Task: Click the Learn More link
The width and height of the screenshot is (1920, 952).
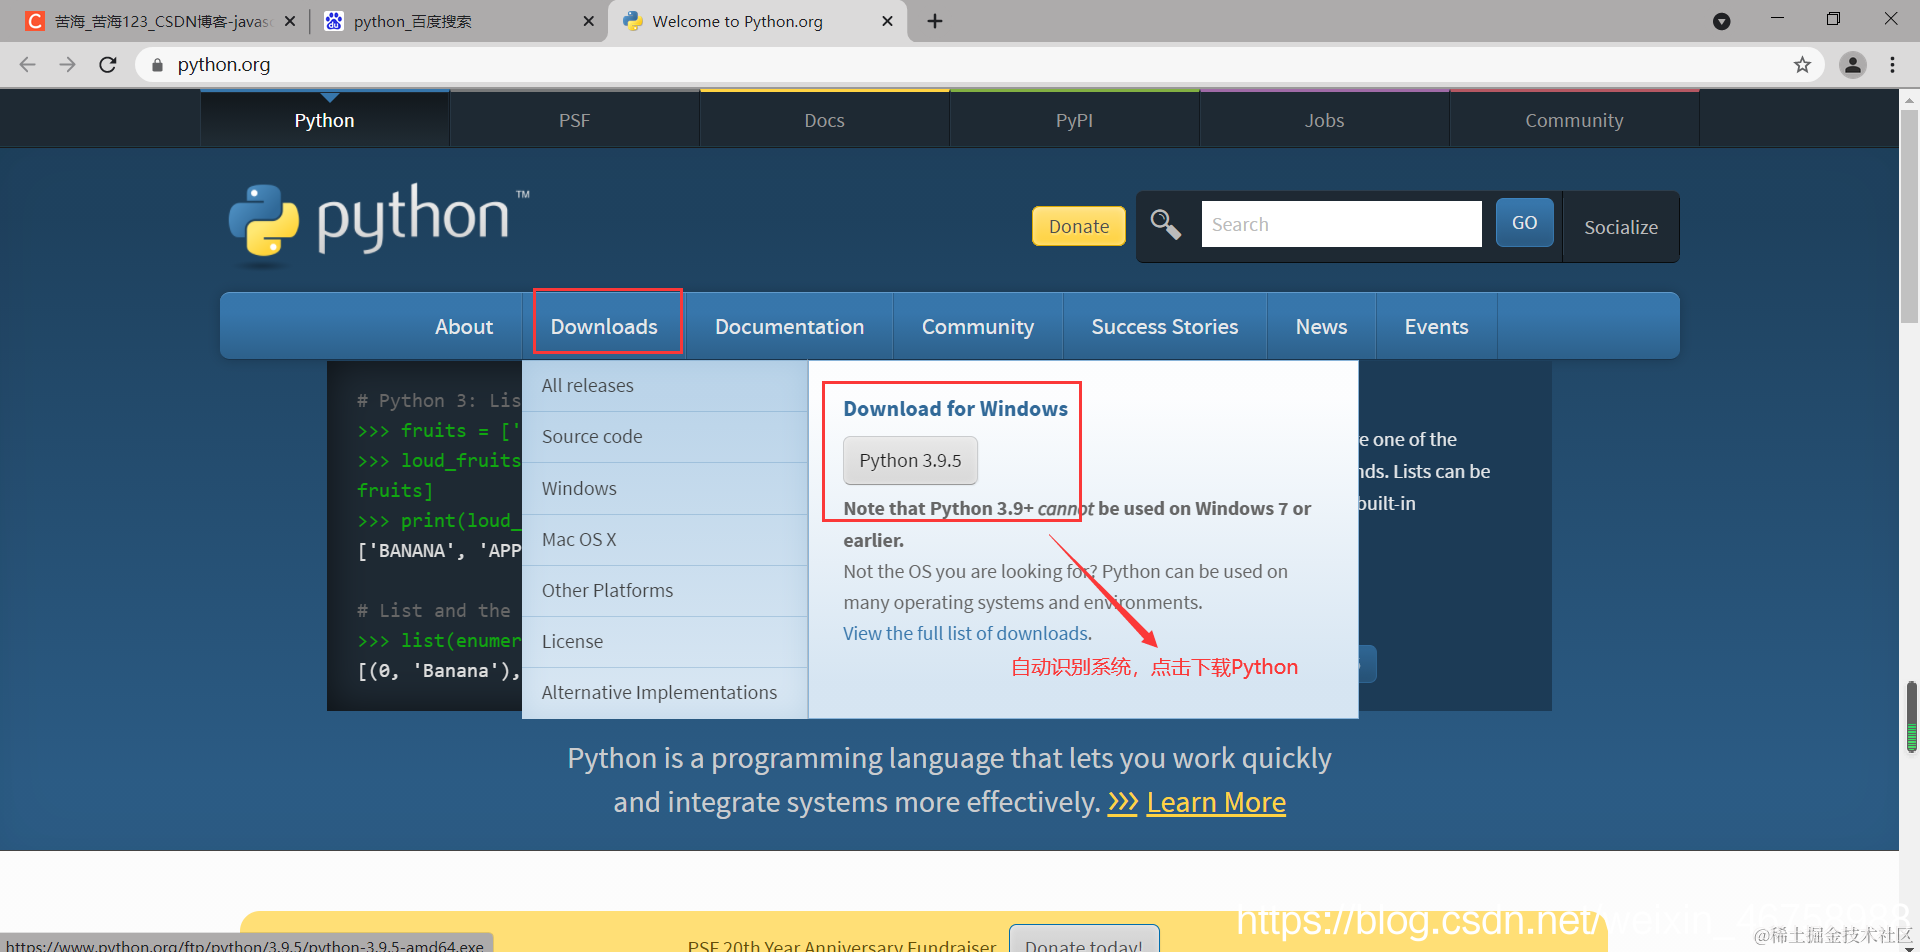Action: point(1216,802)
